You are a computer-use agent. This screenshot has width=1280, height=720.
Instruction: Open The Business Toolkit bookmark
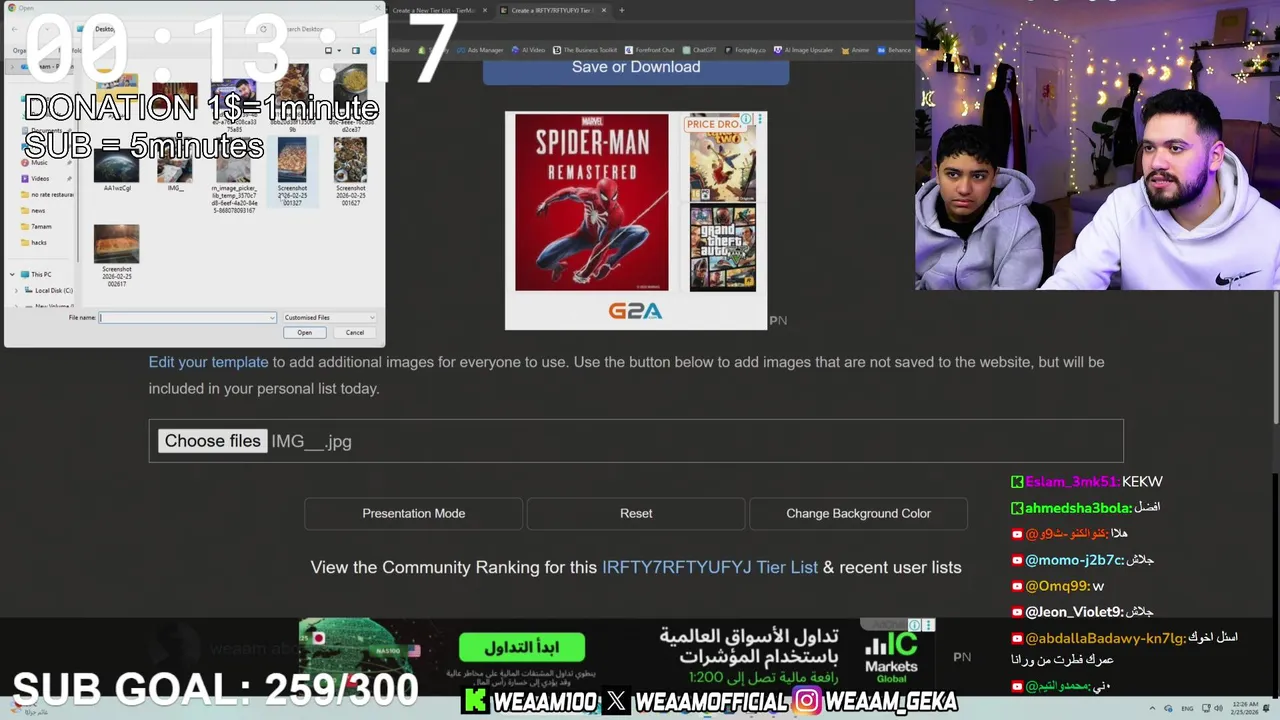pos(585,50)
